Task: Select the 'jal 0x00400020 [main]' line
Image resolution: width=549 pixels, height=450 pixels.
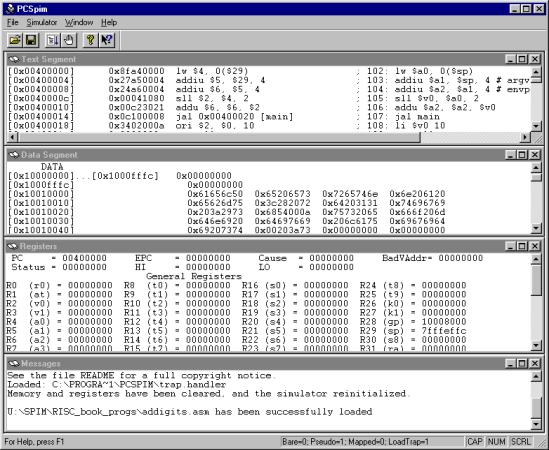Action: click(234, 117)
